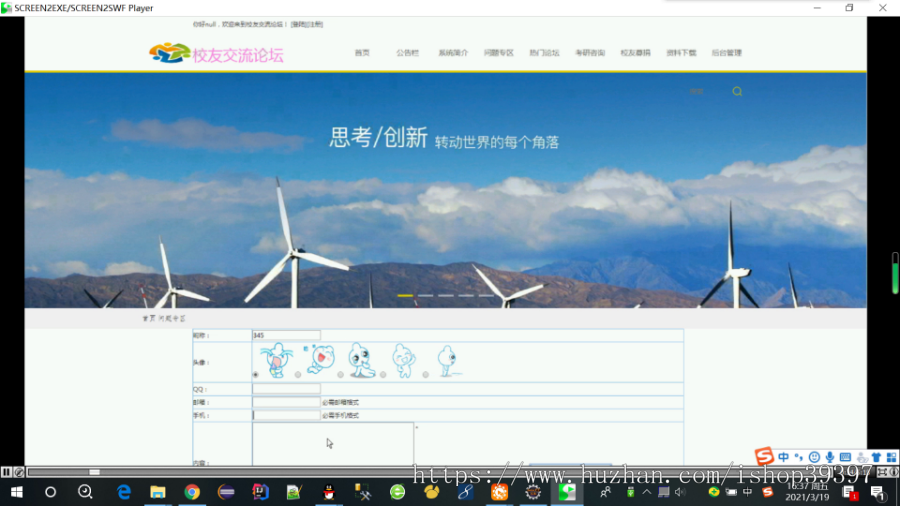Open Sogou soft keyboard icon

point(845,457)
